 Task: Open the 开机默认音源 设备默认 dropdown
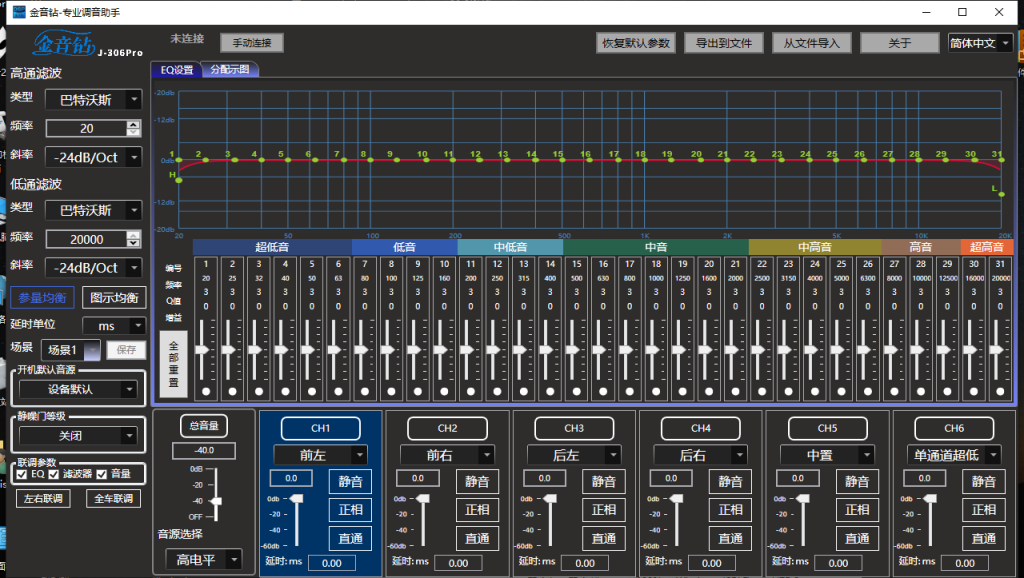[78, 389]
